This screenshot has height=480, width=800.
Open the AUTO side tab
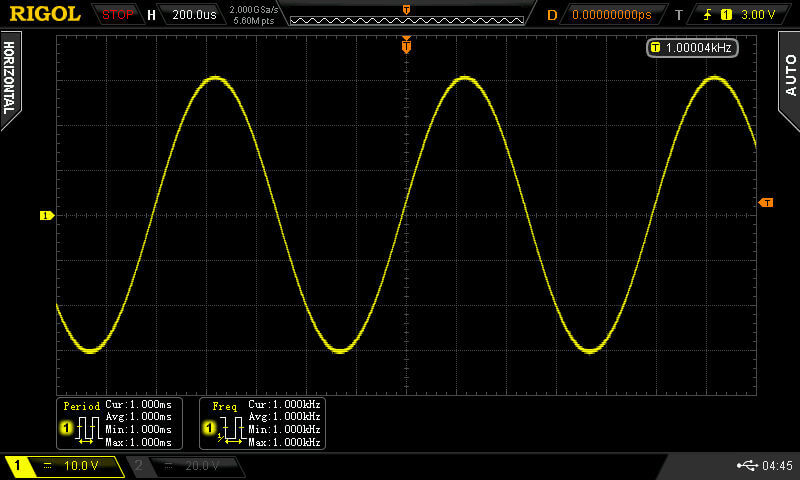point(789,76)
